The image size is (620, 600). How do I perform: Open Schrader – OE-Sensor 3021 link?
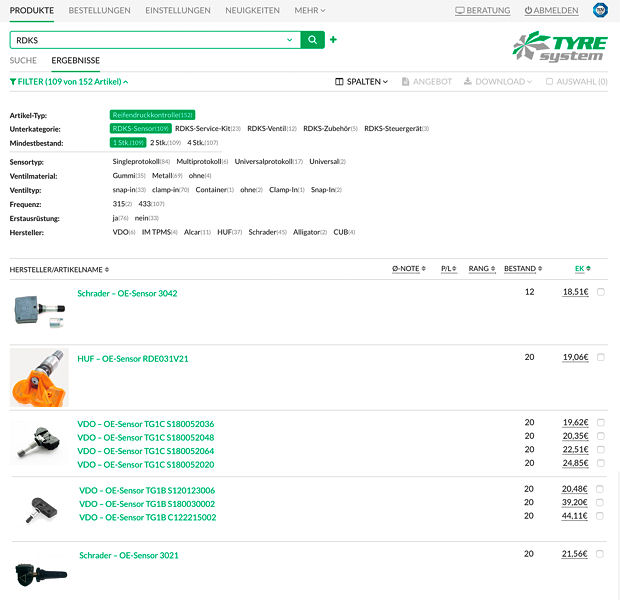pos(129,555)
